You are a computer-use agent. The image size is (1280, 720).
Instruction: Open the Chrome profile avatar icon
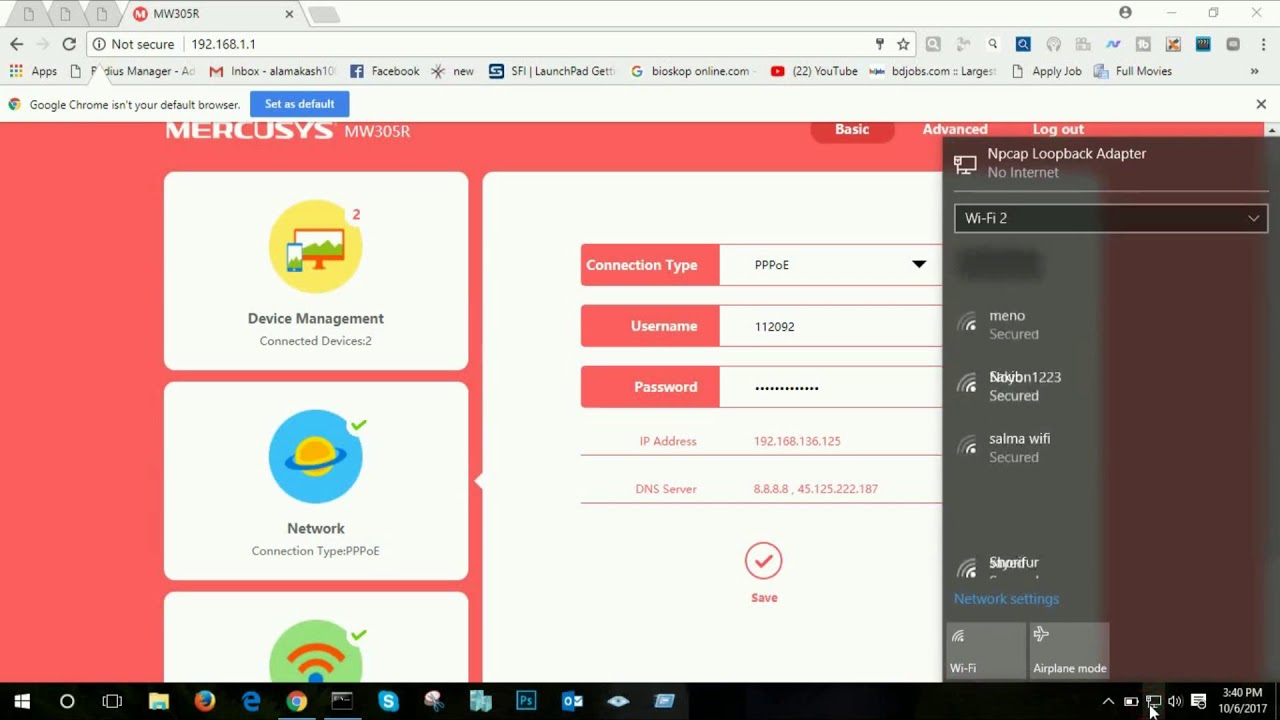[1126, 13]
